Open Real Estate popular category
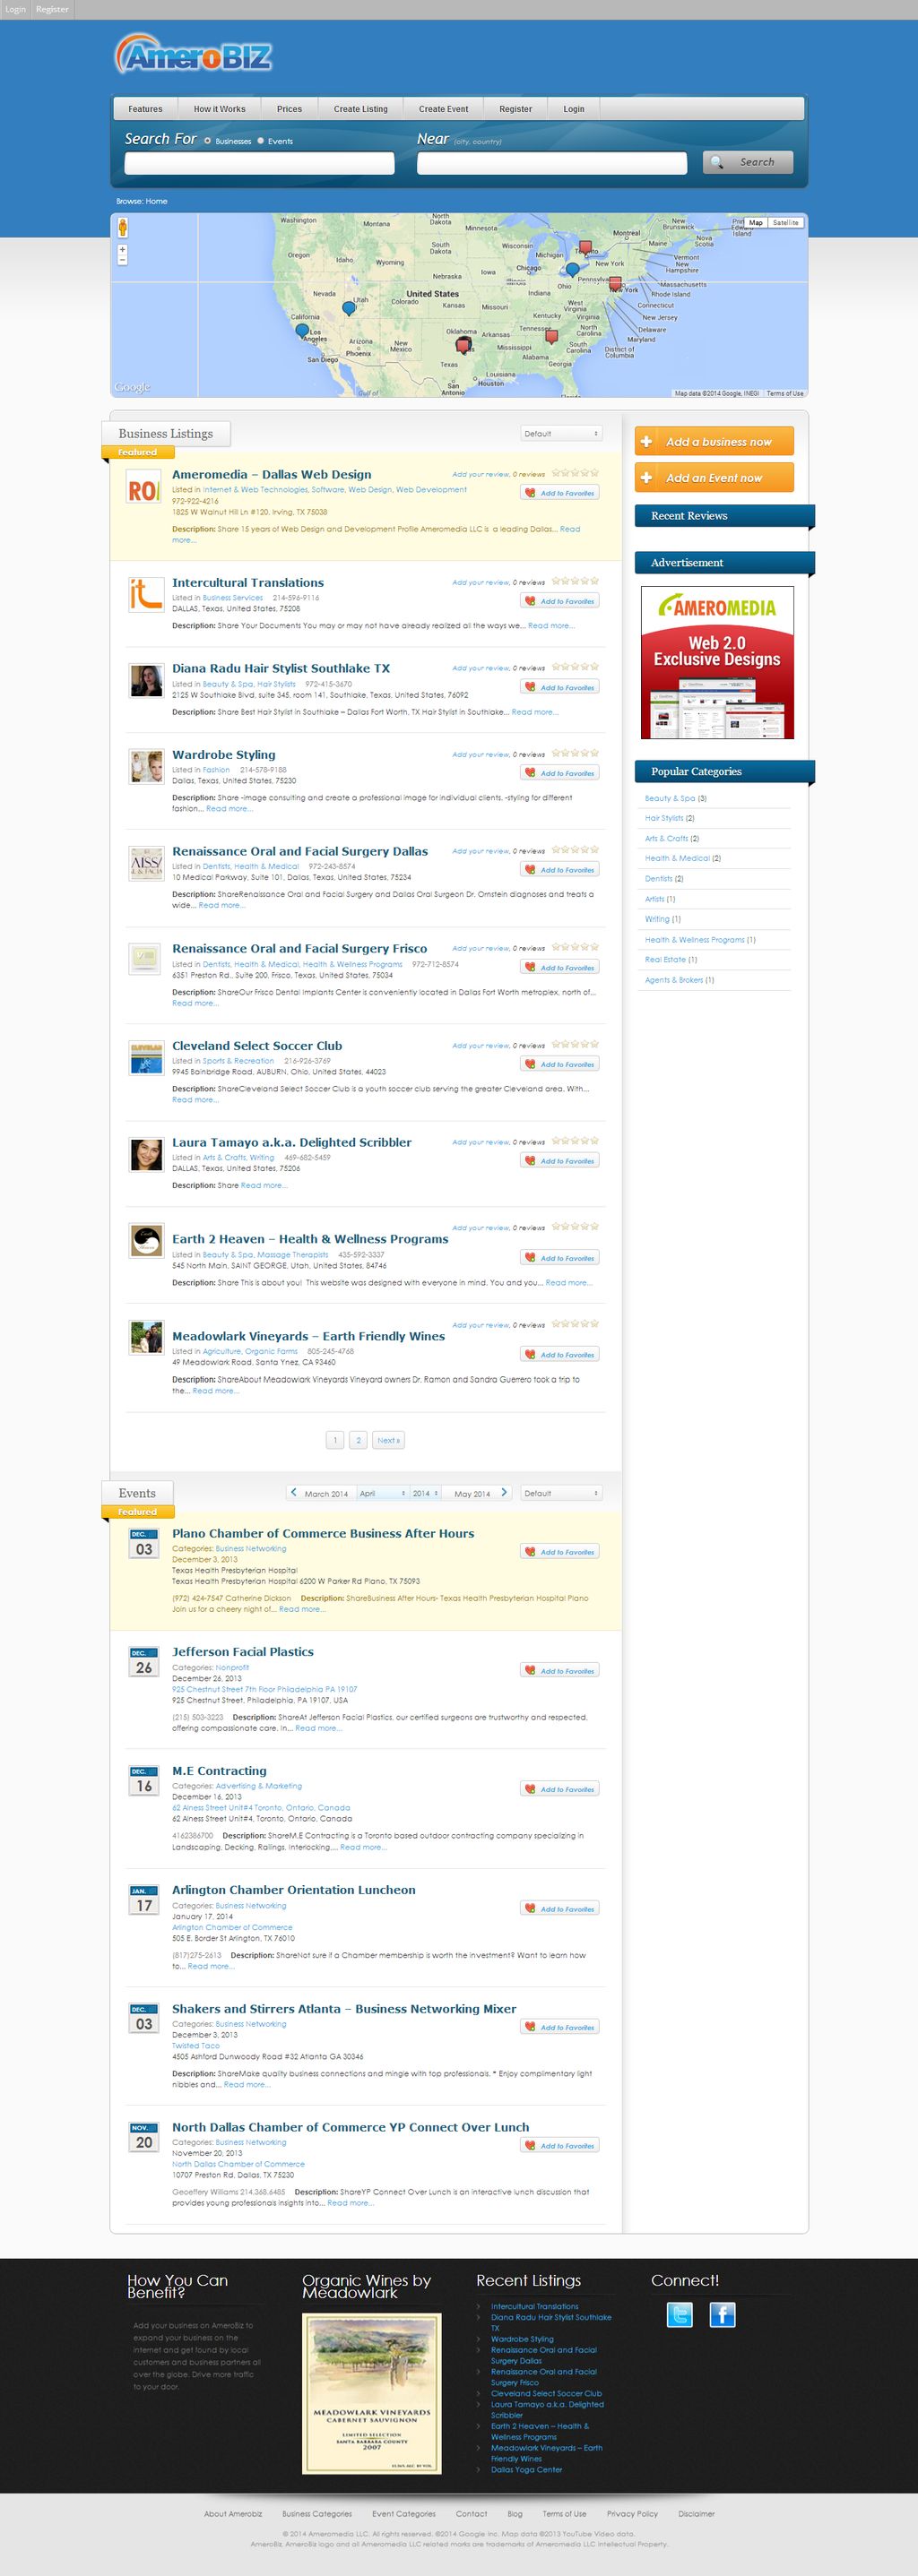The width and height of the screenshot is (918, 2576). [x=664, y=959]
